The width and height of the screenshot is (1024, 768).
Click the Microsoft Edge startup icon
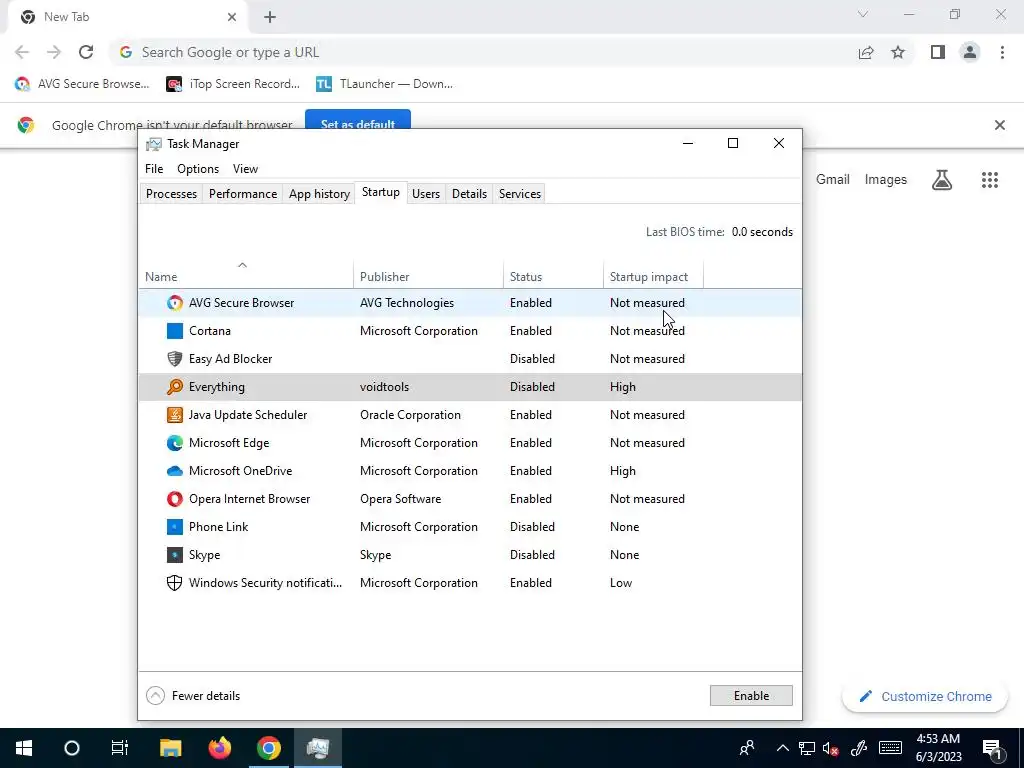coord(174,443)
